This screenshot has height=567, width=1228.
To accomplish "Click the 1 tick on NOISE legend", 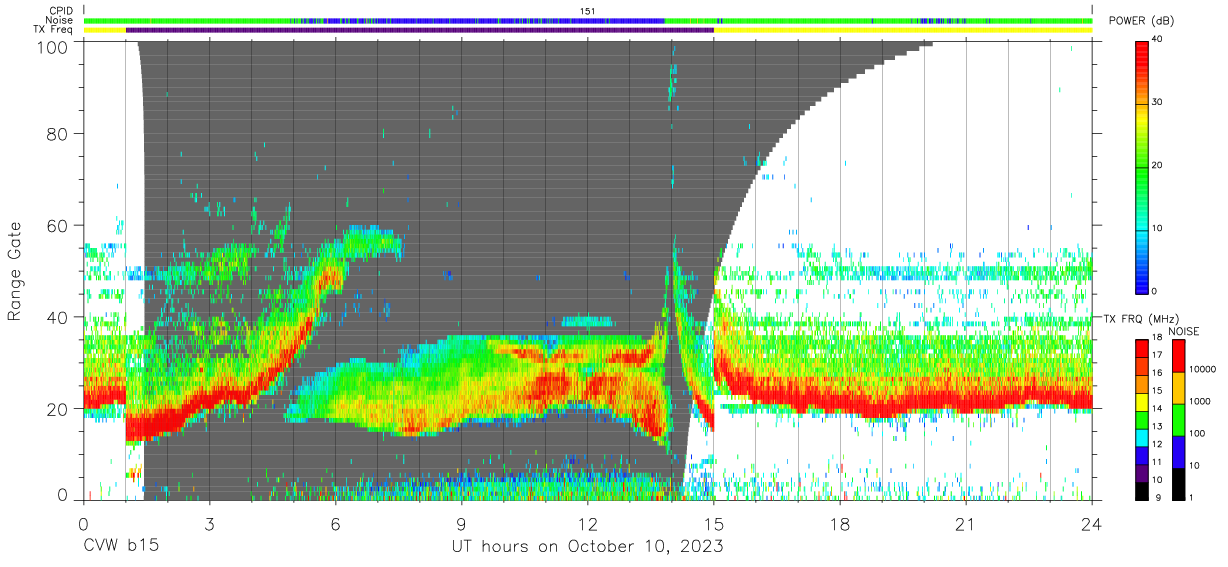I will (x=1193, y=497).
